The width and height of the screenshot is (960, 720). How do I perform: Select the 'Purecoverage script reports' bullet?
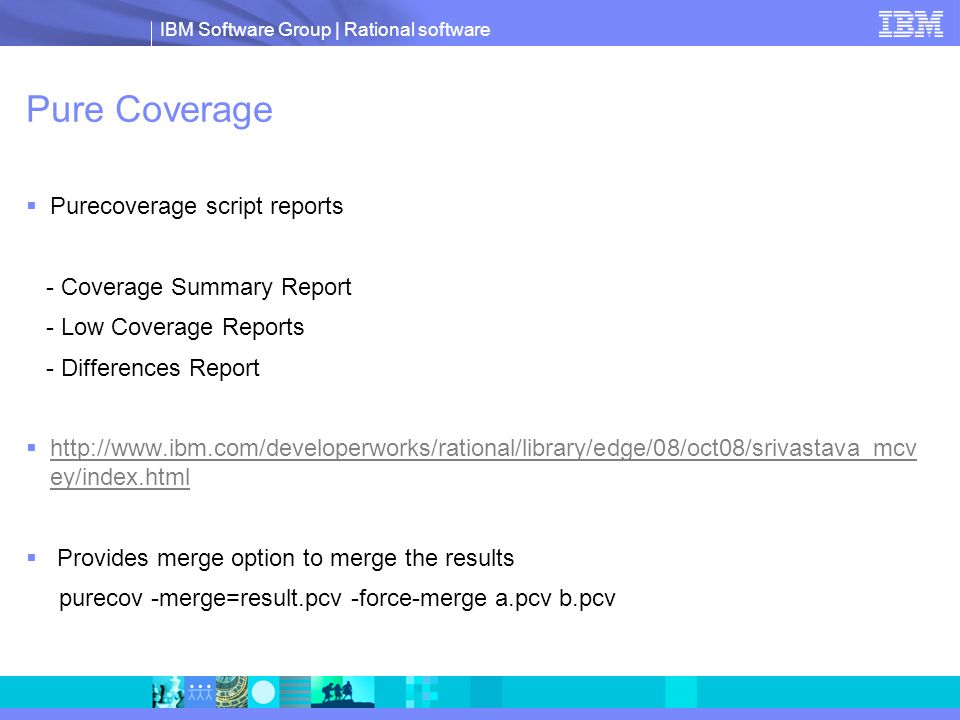coord(197,206)
